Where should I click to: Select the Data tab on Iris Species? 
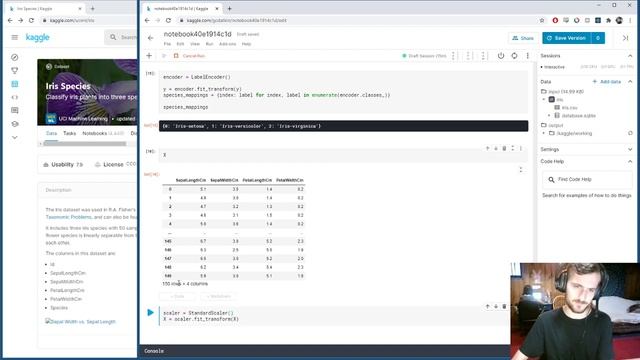click(51, 133)
